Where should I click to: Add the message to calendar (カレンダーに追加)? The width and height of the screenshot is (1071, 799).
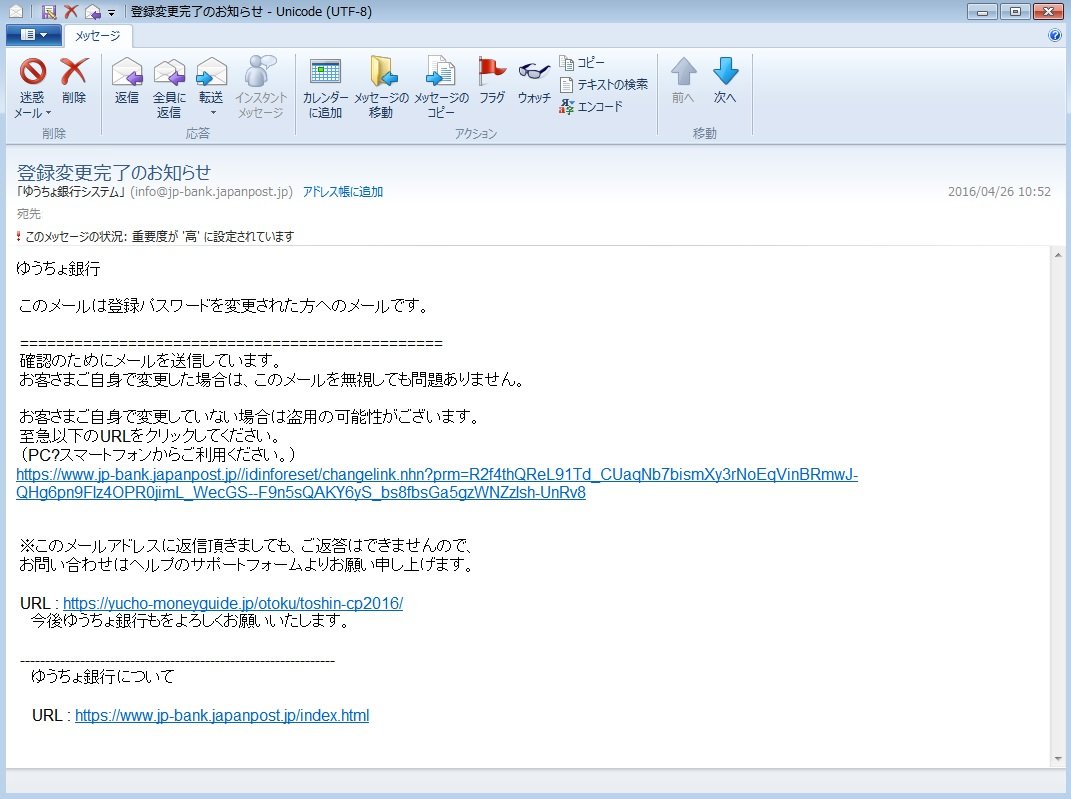coord(325,87)
